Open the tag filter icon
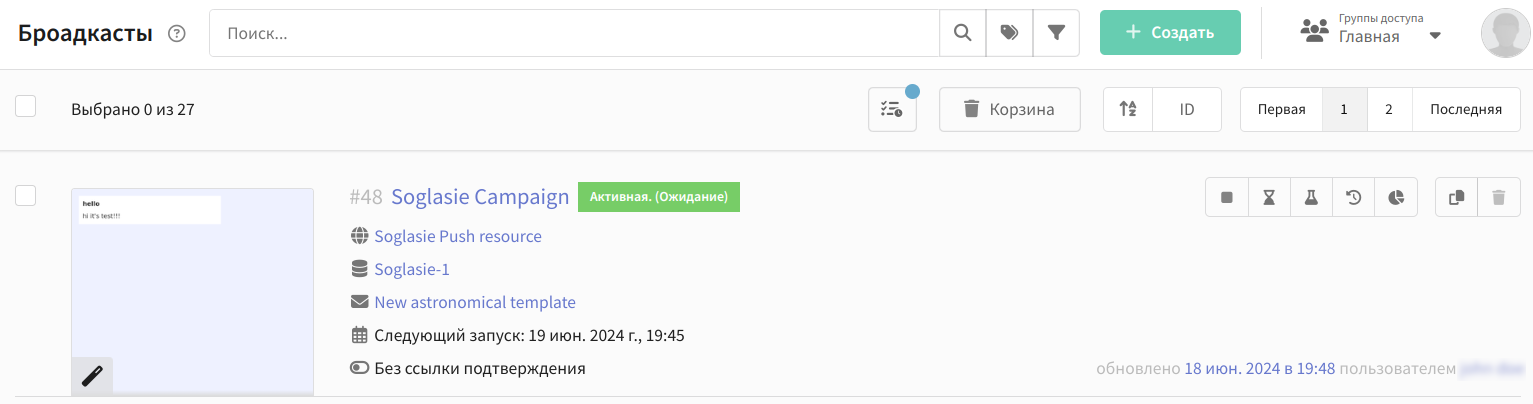1533x404 pixels. (x=1009, y=33)
